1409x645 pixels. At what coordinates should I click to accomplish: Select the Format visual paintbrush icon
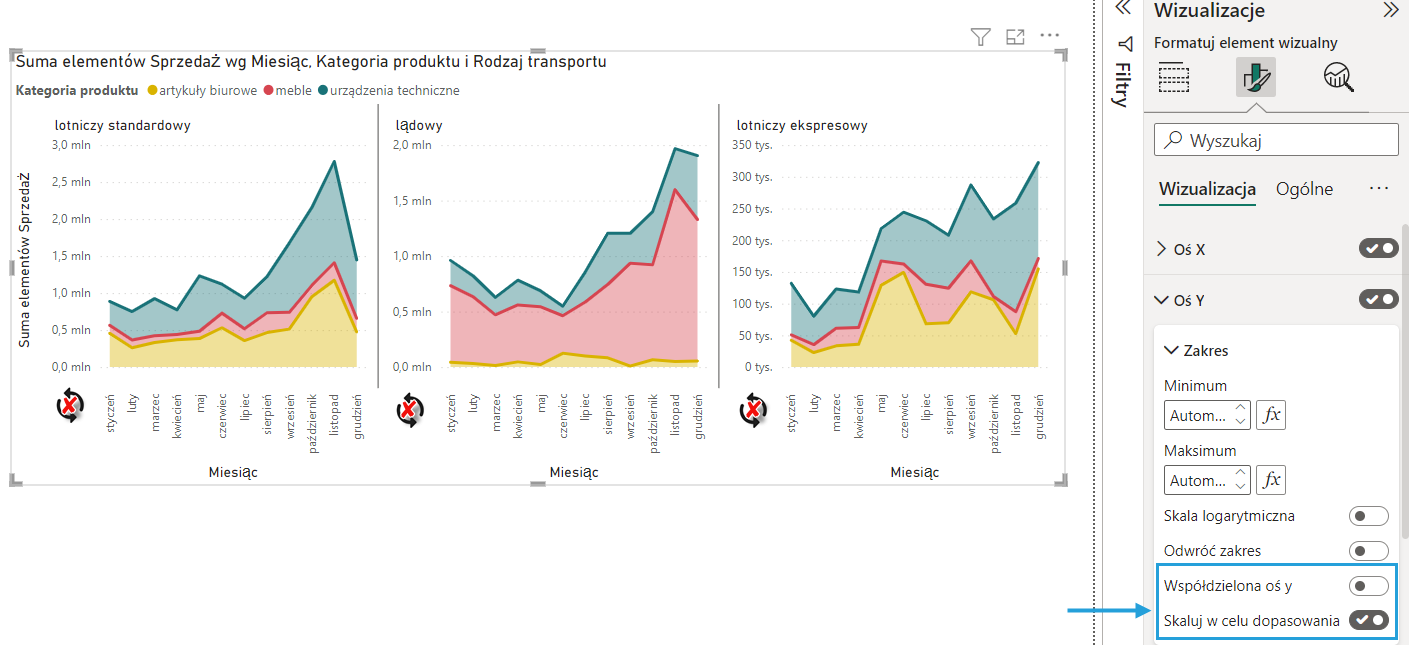point(1255,77)
